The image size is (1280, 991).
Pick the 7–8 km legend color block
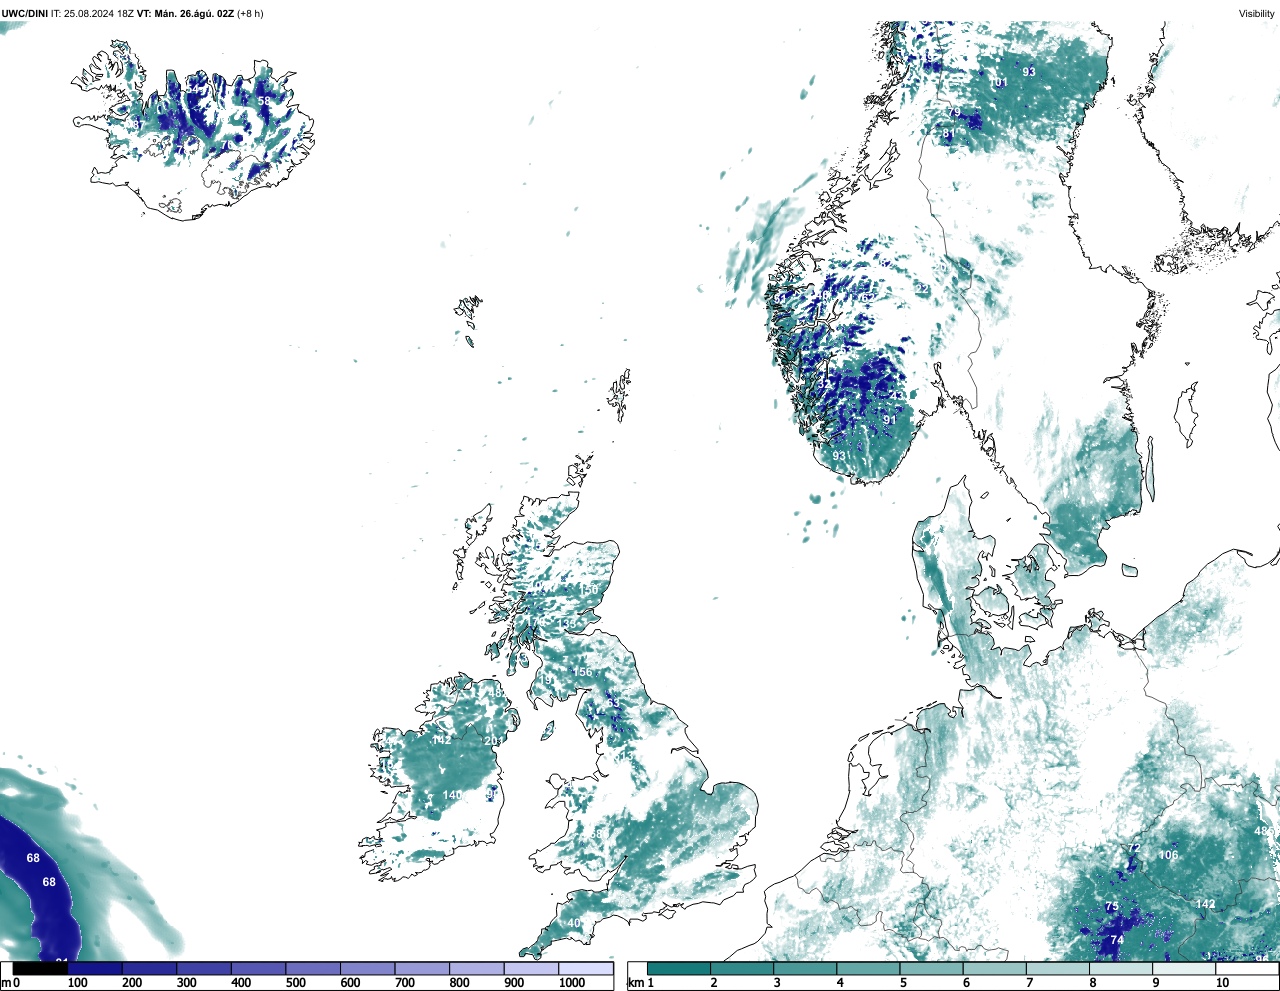[x=1057, y=968]
